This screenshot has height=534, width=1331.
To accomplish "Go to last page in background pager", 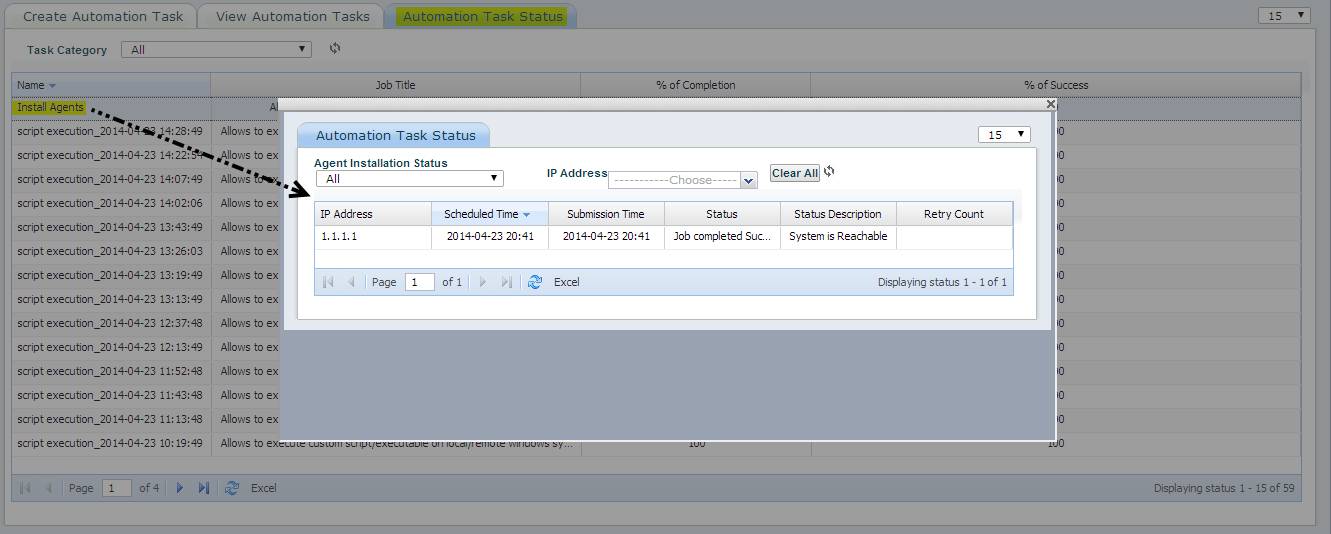I will coord(203,488).
